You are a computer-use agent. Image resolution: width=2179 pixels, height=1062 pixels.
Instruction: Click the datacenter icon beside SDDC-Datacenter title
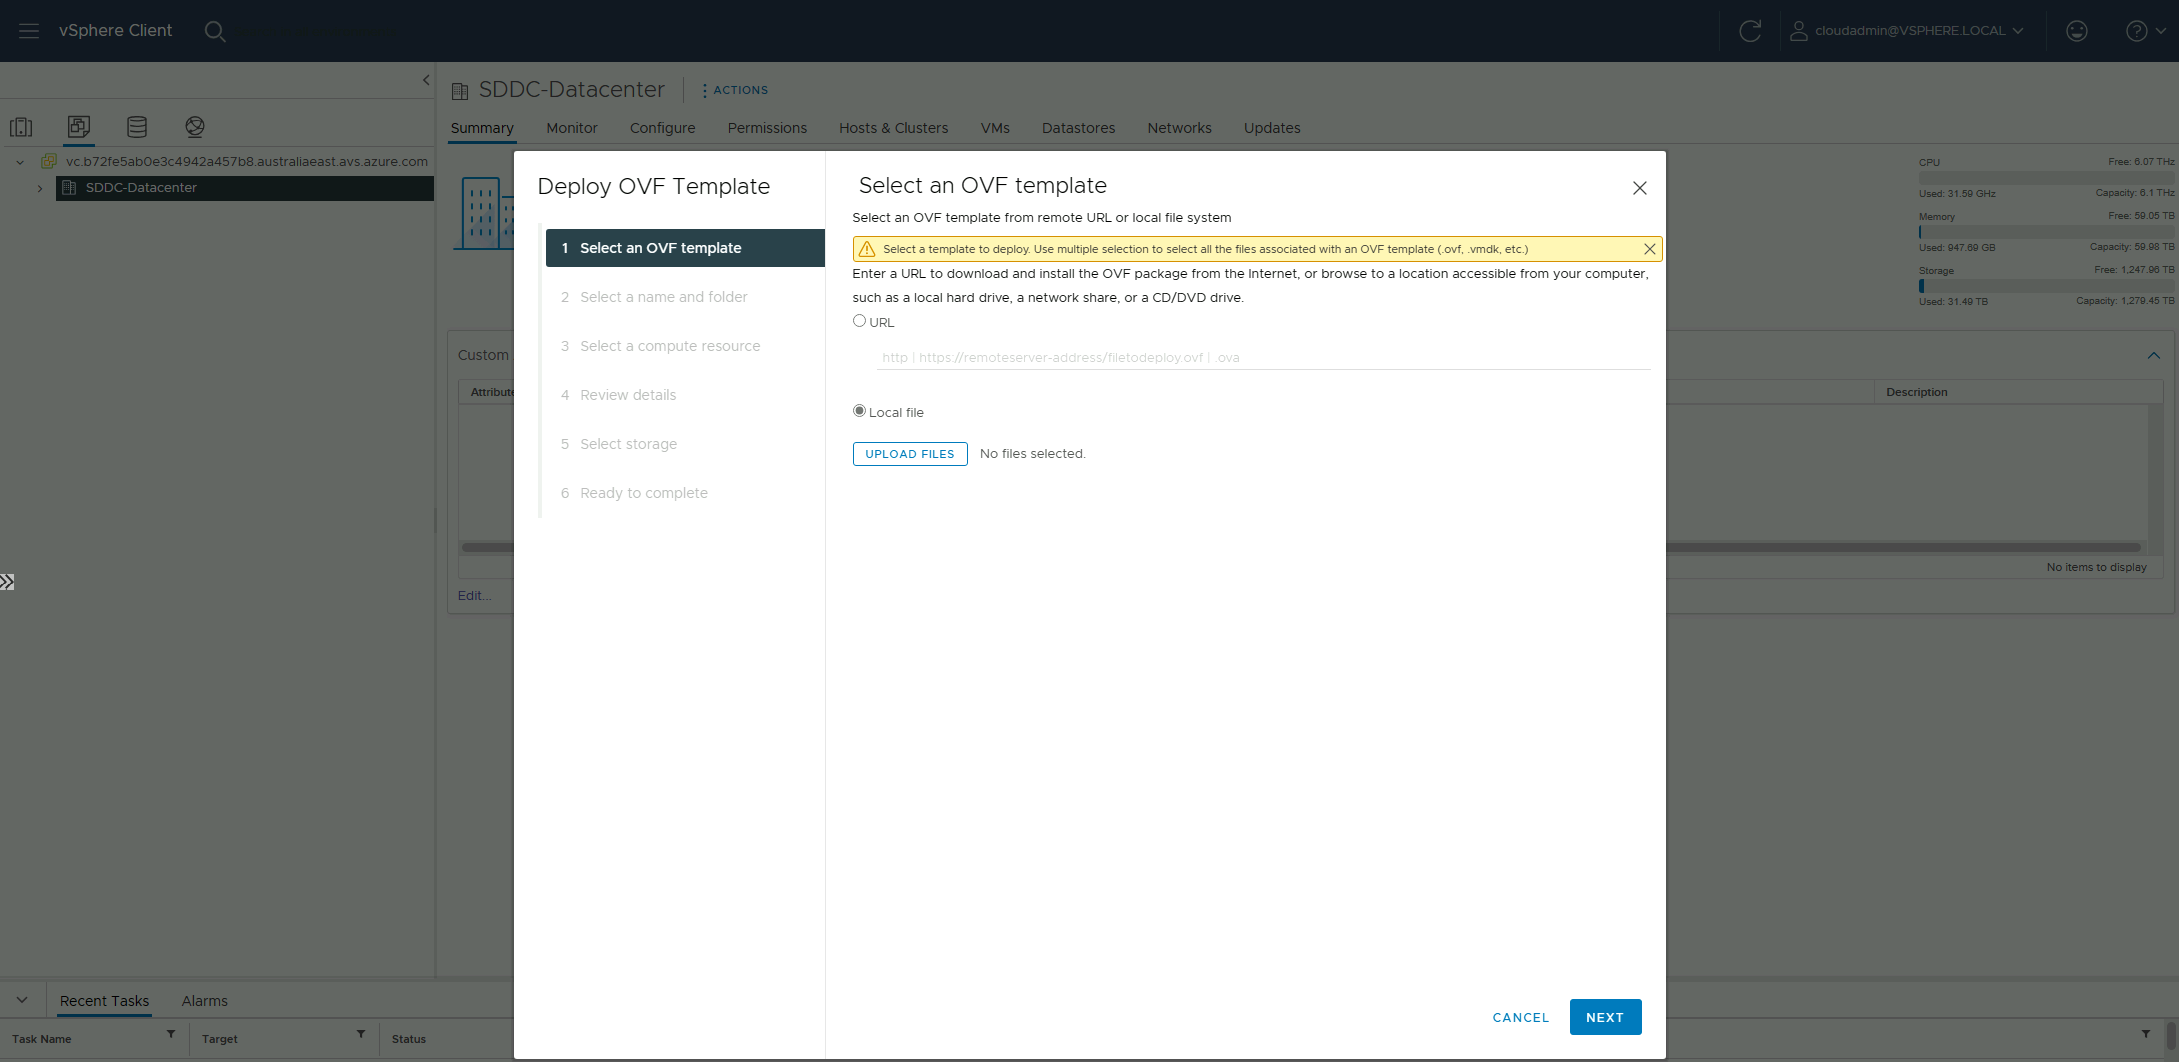coord(460,91)
